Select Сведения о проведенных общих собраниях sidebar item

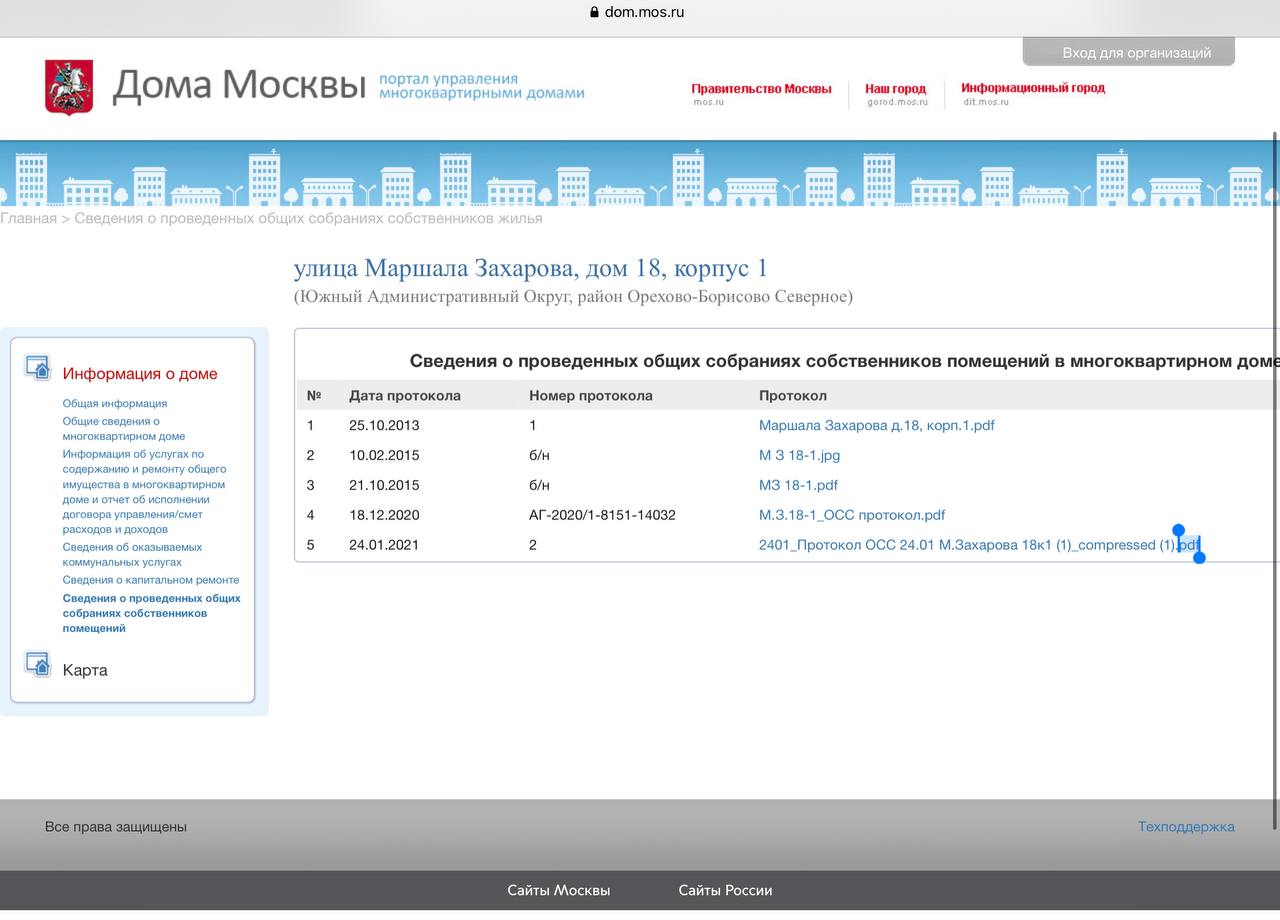152,613
